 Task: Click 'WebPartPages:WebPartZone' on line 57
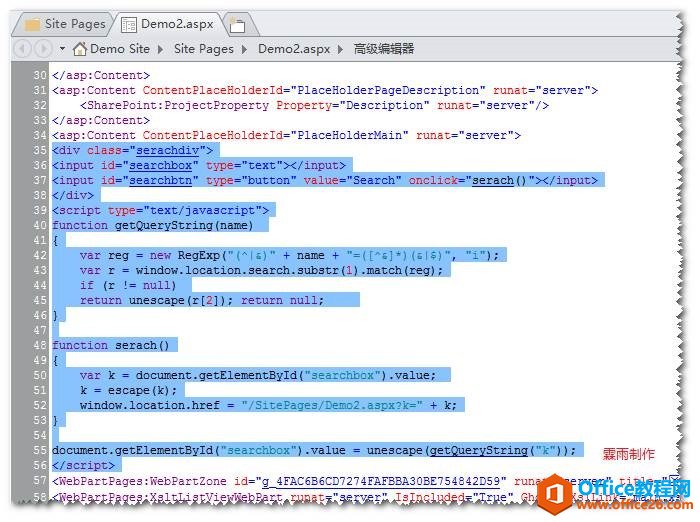click(x=143, y=481)
